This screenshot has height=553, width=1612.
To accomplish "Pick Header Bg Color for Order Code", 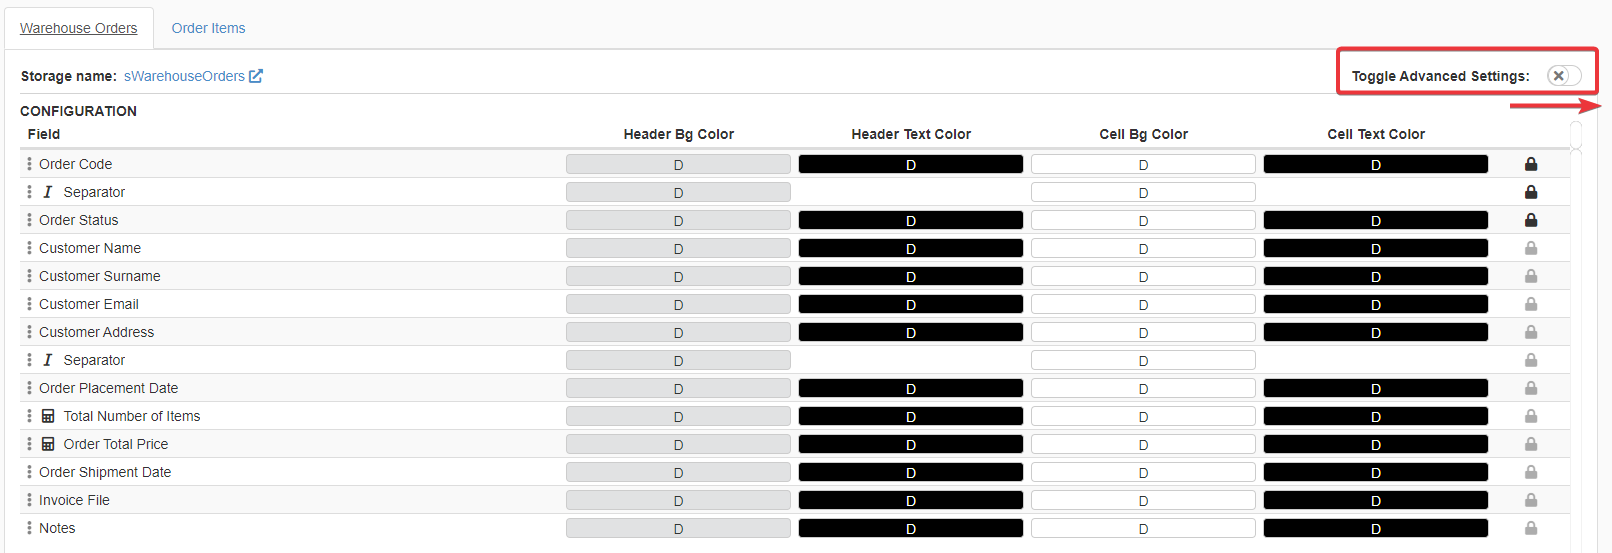I will (x=678, y=164).
